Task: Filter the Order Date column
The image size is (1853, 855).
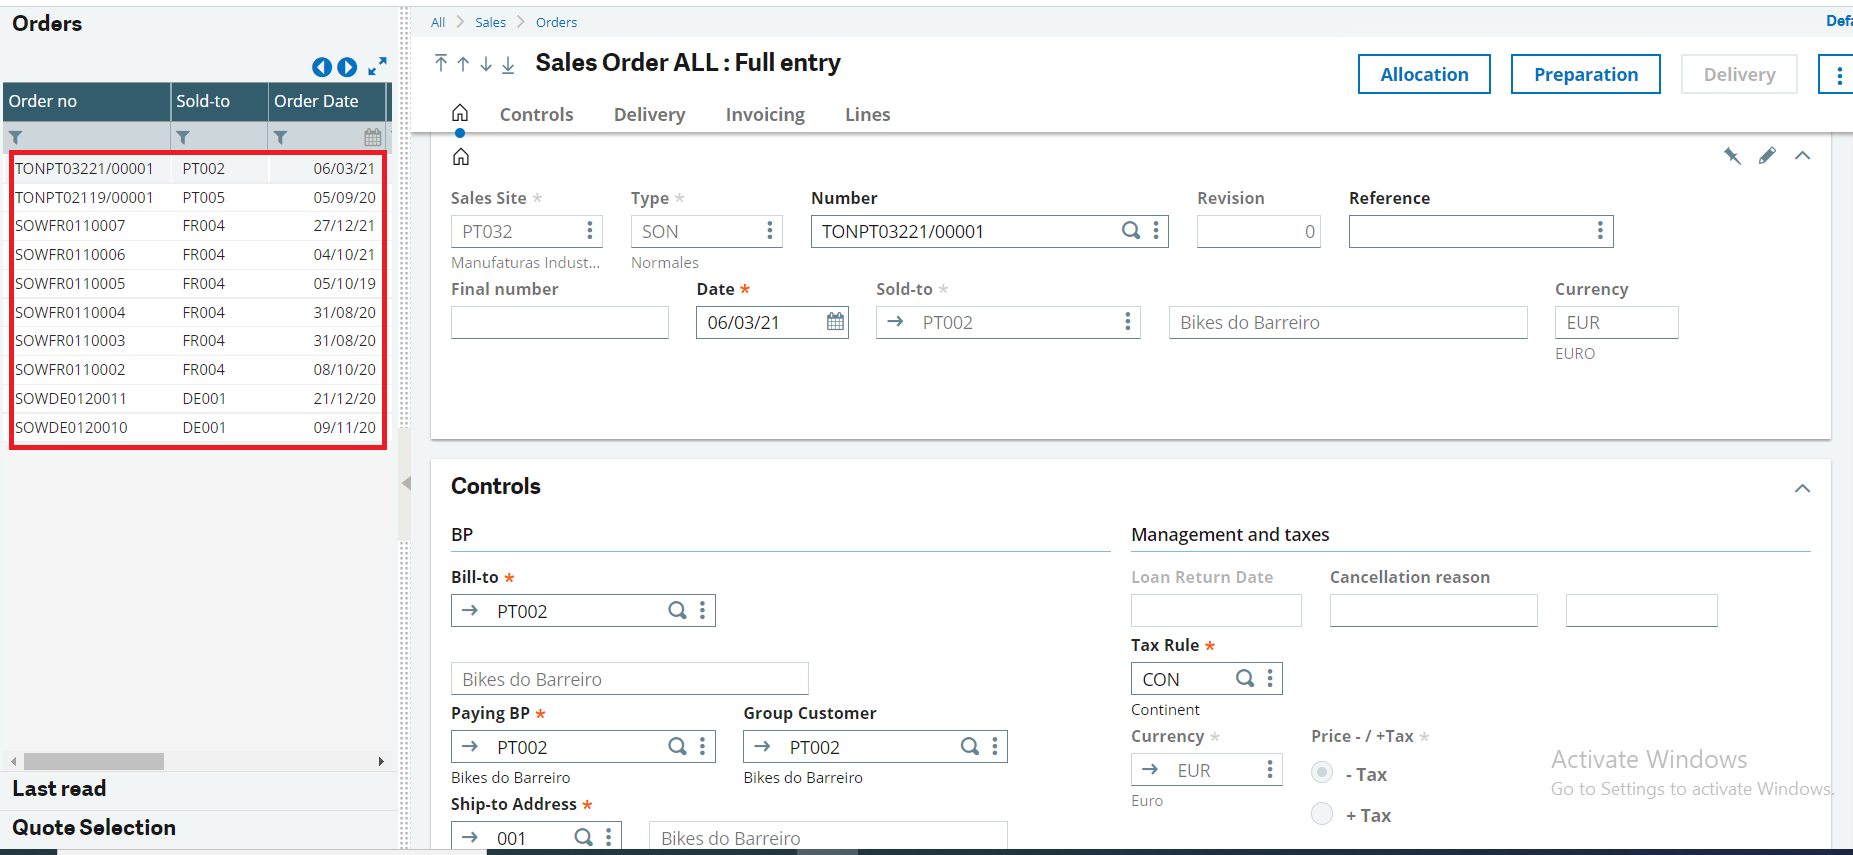Action: point(281,137)
